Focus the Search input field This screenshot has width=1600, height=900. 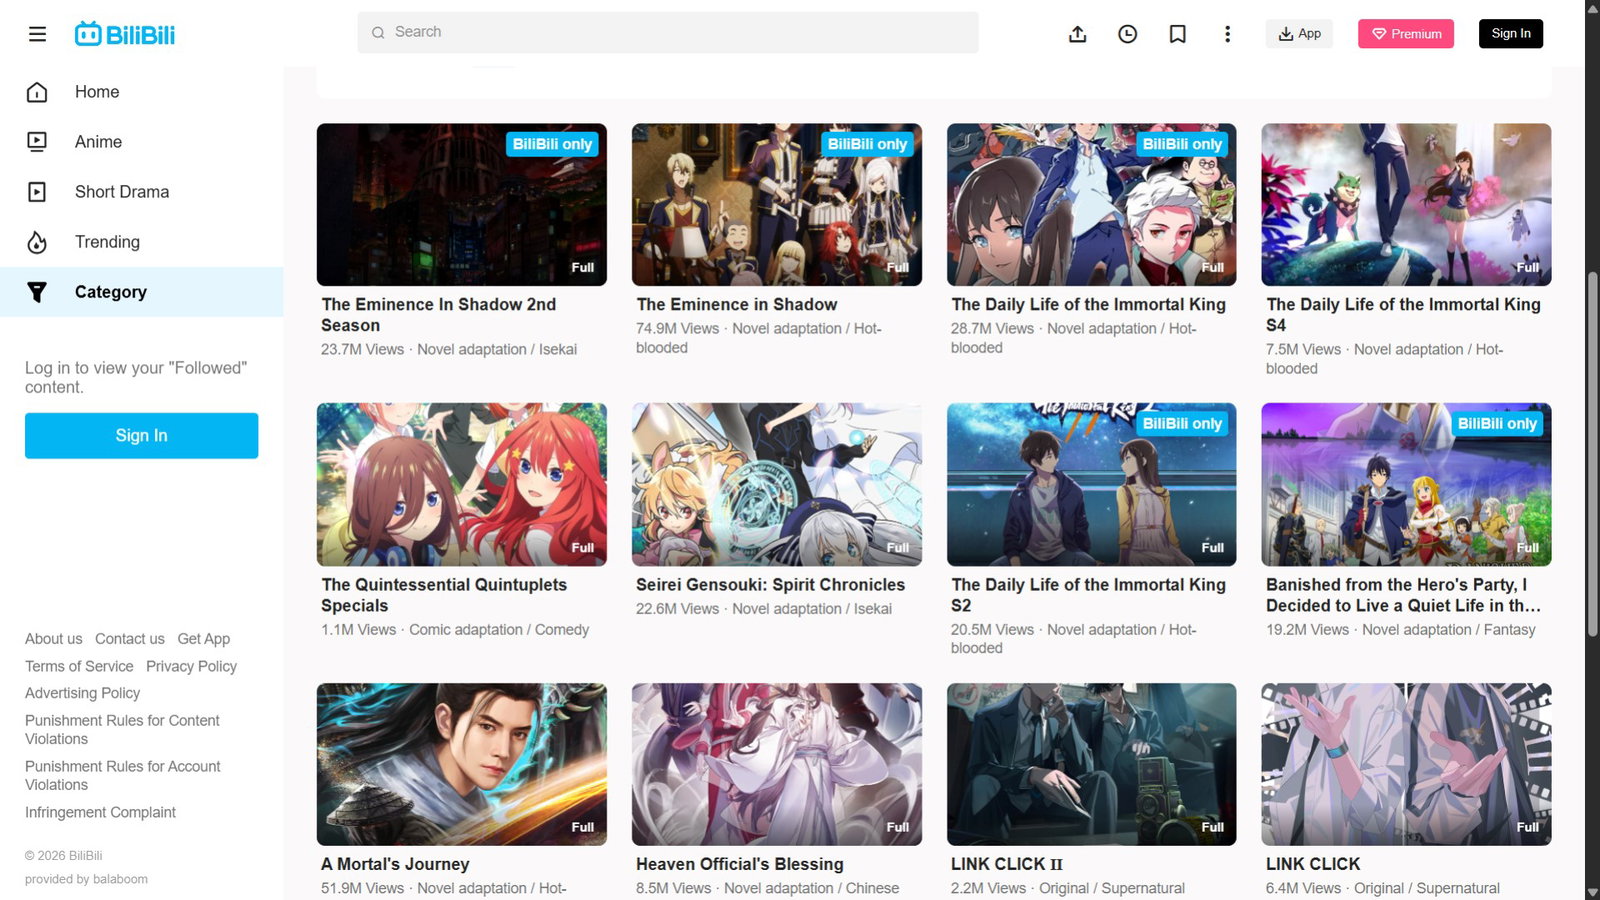pos(668,33)
